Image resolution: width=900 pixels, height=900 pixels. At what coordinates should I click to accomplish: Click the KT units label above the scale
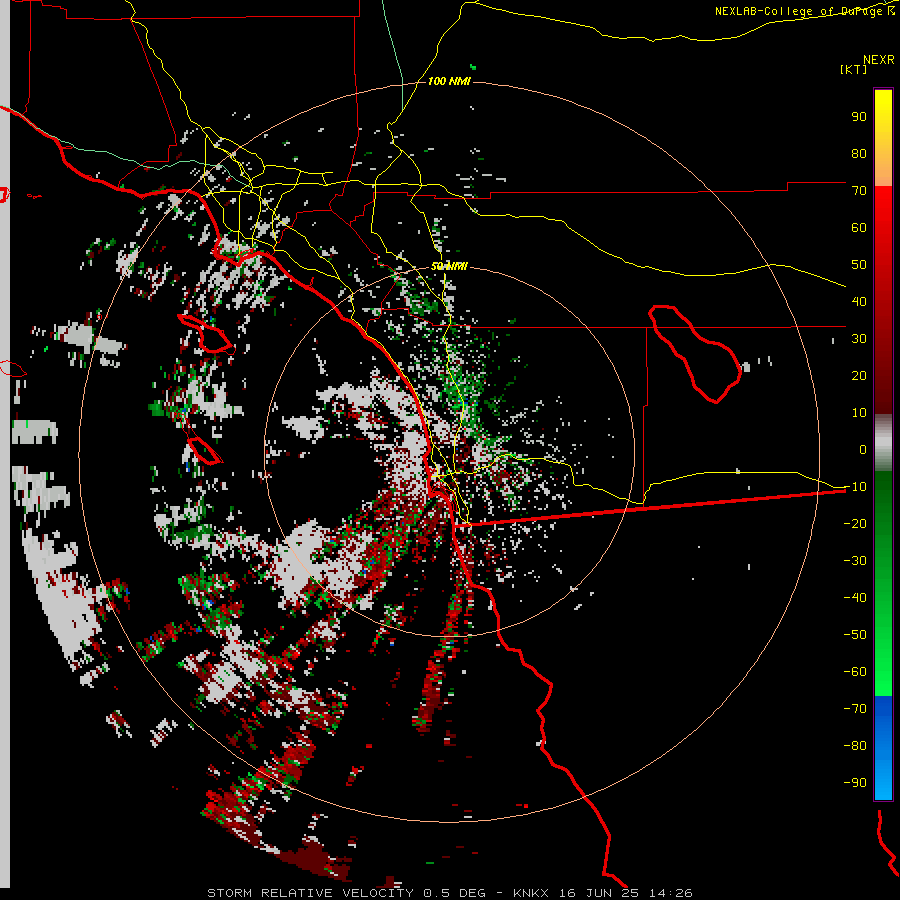coord(854,69)
